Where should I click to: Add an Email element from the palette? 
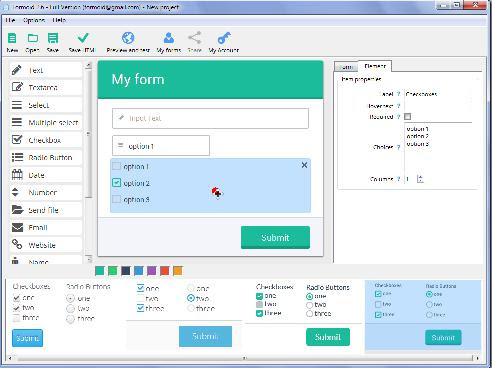(46, 227)
